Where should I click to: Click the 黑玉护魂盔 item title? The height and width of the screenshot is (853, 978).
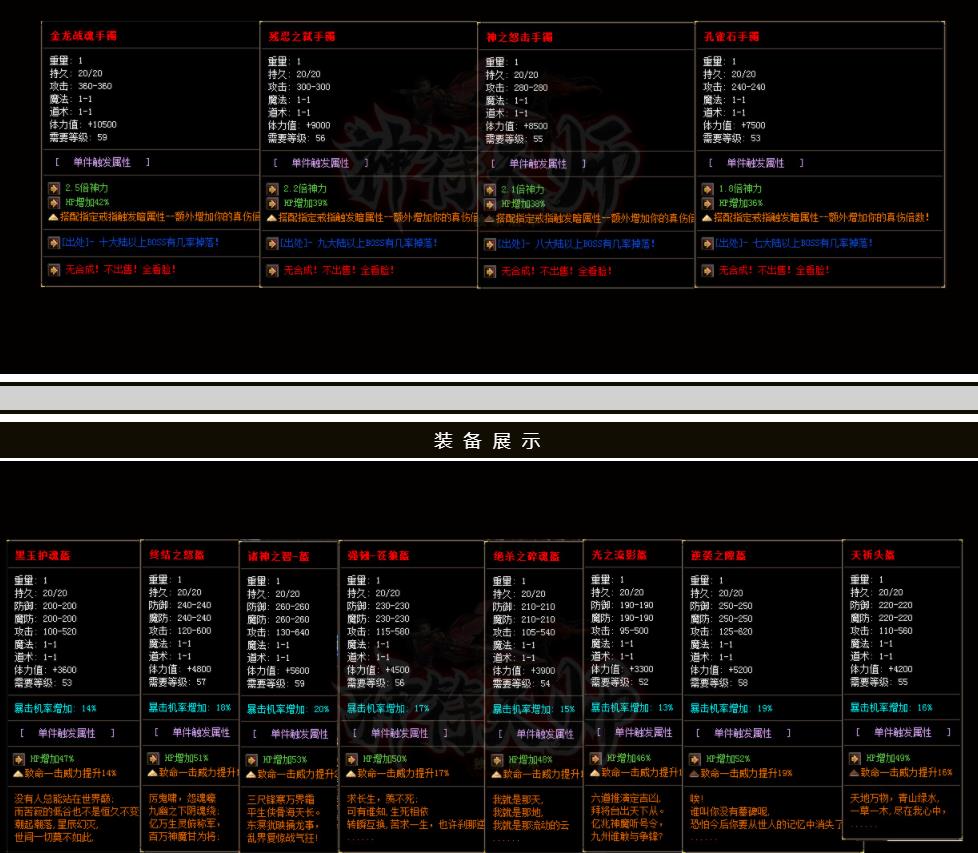[43, 555]
